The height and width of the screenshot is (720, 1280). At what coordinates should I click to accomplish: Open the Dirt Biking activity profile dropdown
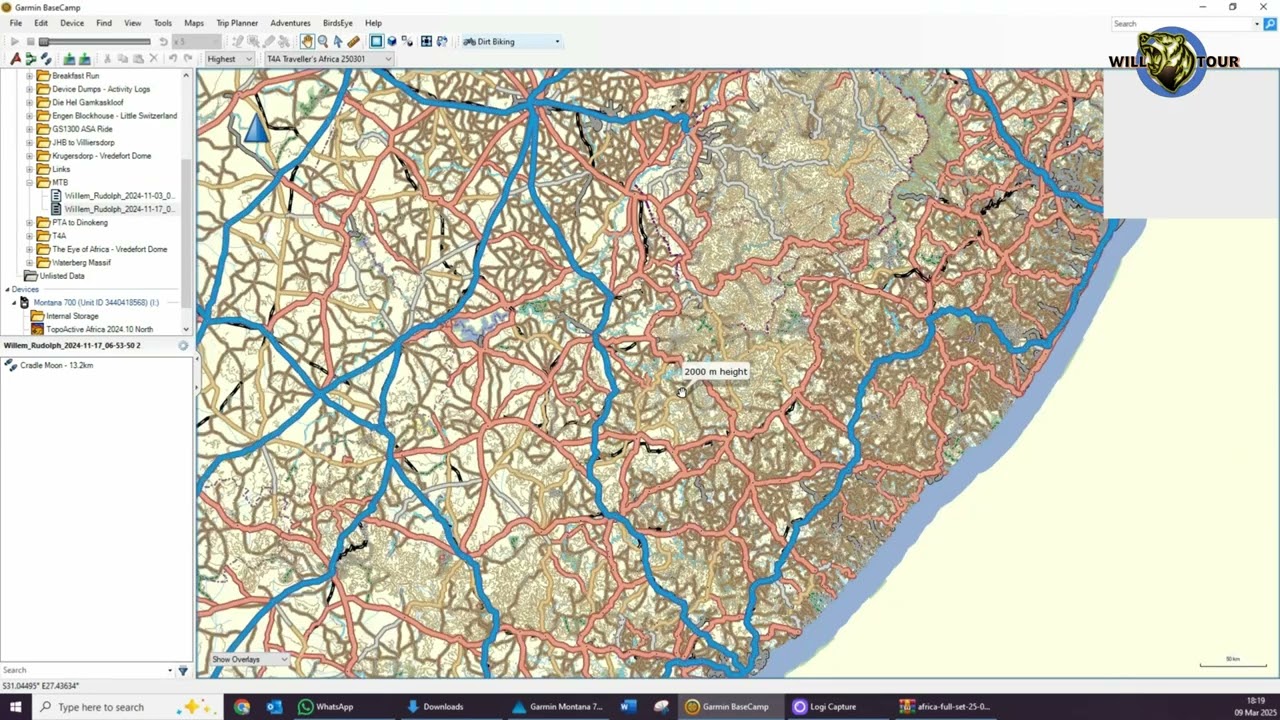[x=511, y=42]
